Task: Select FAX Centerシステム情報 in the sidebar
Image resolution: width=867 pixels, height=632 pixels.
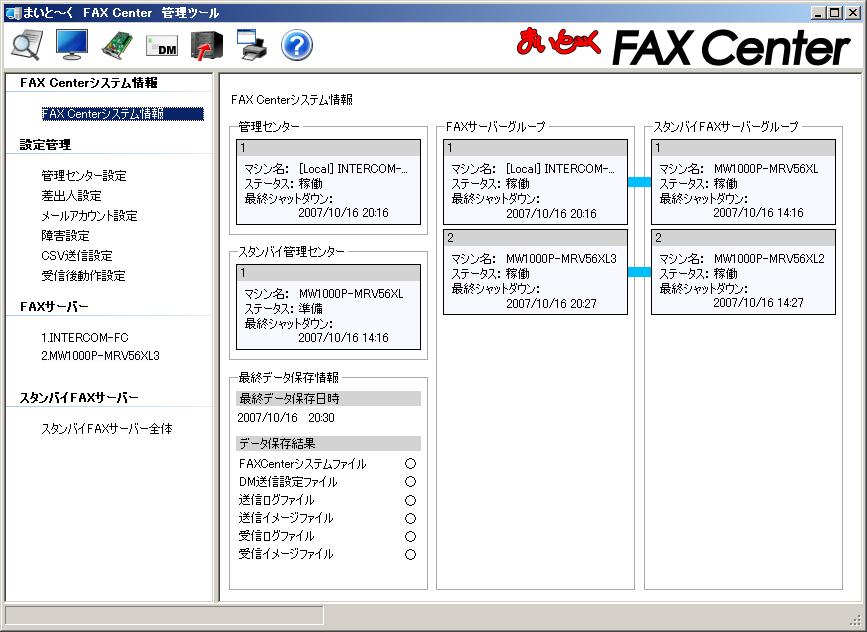Action: point(123,114)
